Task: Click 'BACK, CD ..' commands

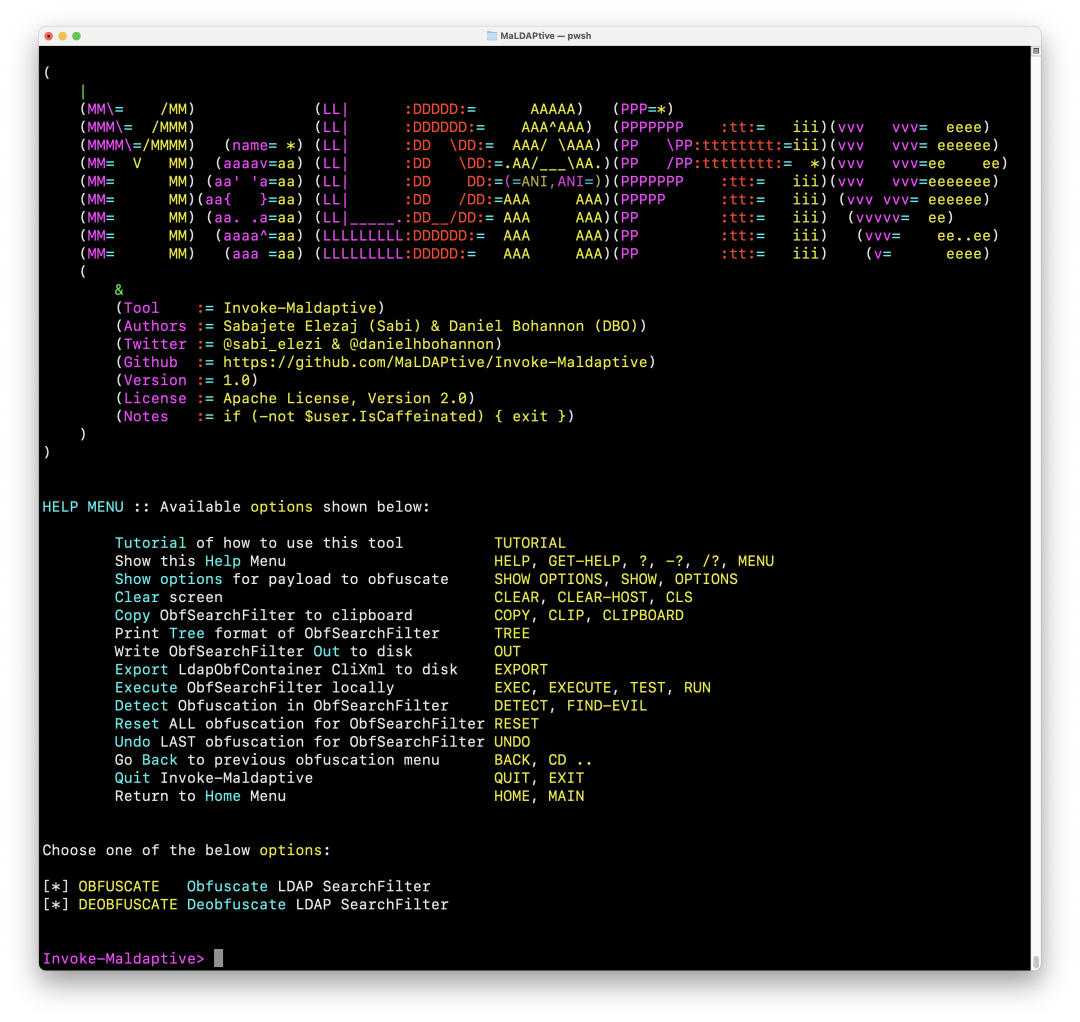Action: pos(543,760)
